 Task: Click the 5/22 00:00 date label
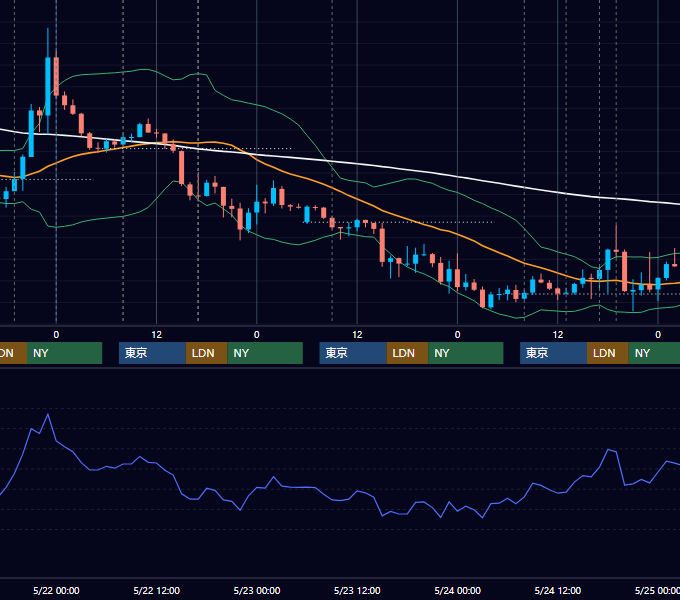(x=56, y=590)
